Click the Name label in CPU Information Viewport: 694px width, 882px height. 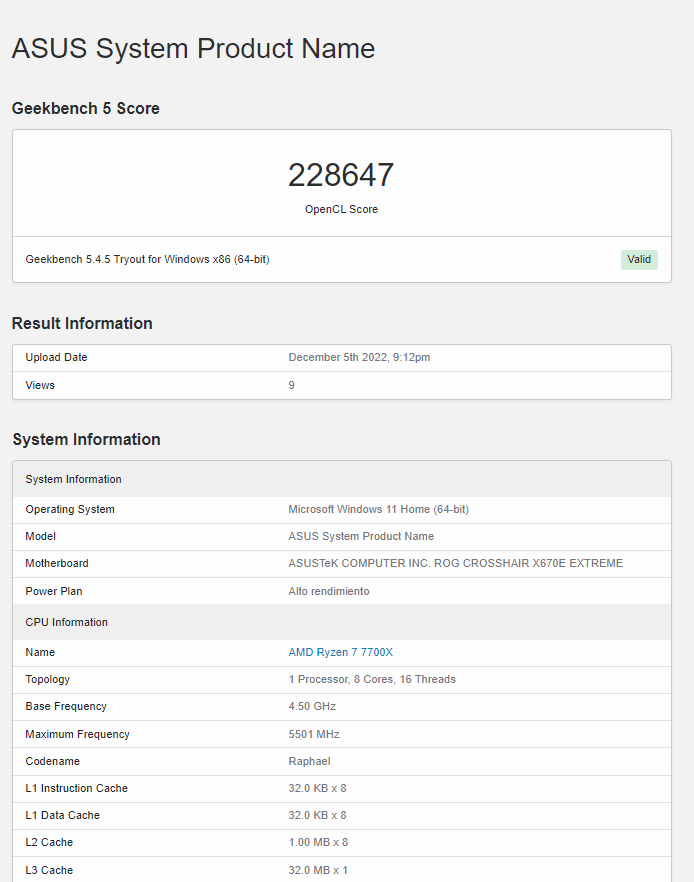click(x=40, y=652)
